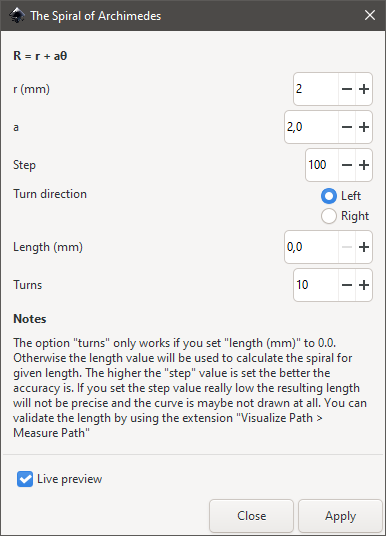
Task: Add one turn with Turns plus
Action: point(364,285)
